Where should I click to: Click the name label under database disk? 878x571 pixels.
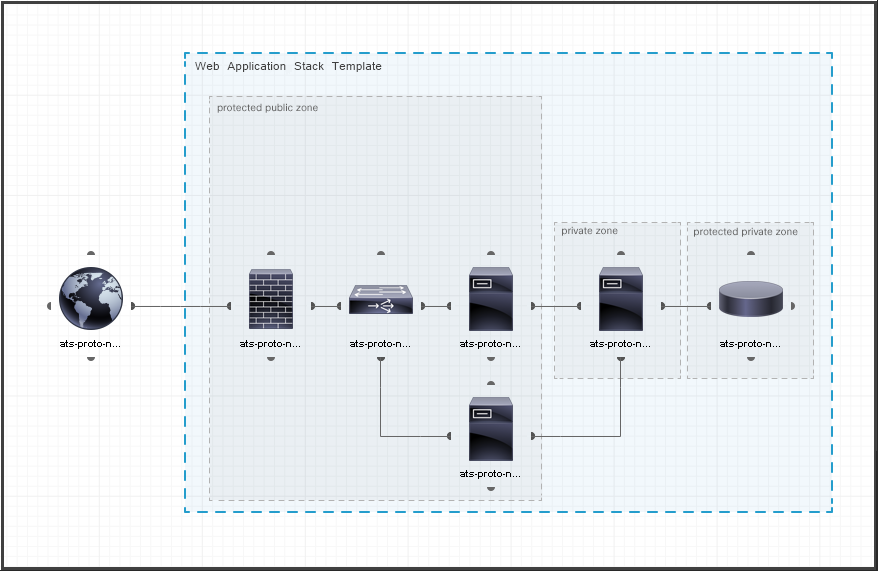click(751, 344)
